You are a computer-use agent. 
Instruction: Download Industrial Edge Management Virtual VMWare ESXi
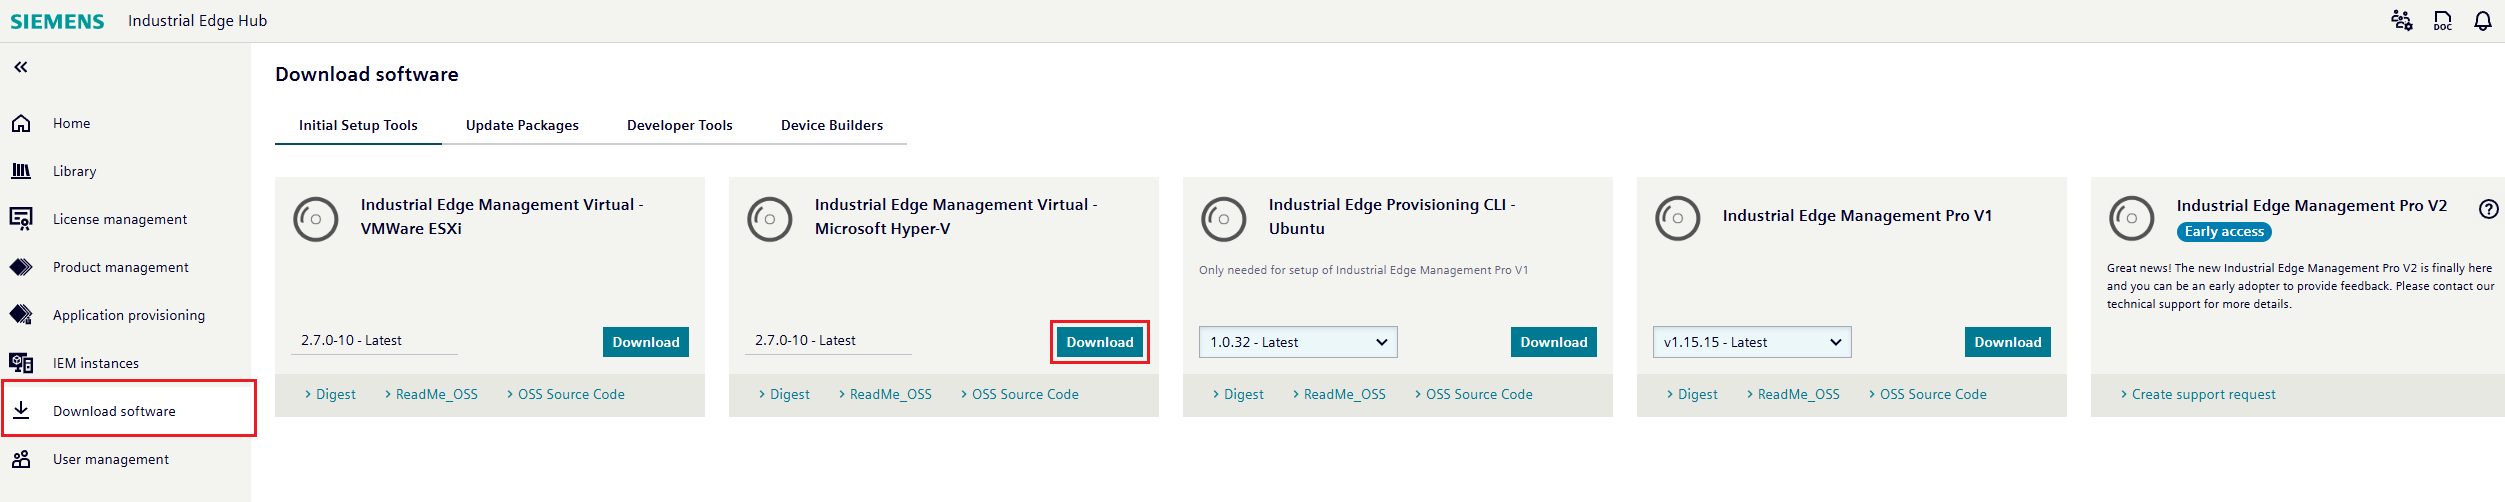(x=645, y=342)
